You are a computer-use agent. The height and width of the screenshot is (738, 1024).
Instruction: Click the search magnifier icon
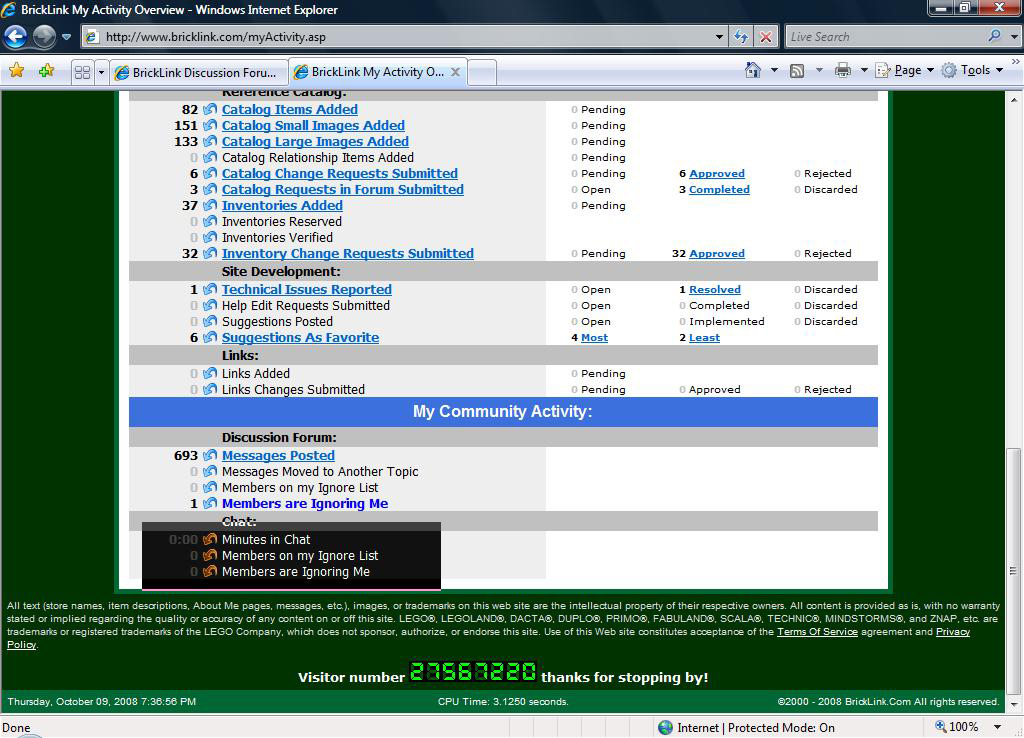(995, 37)
